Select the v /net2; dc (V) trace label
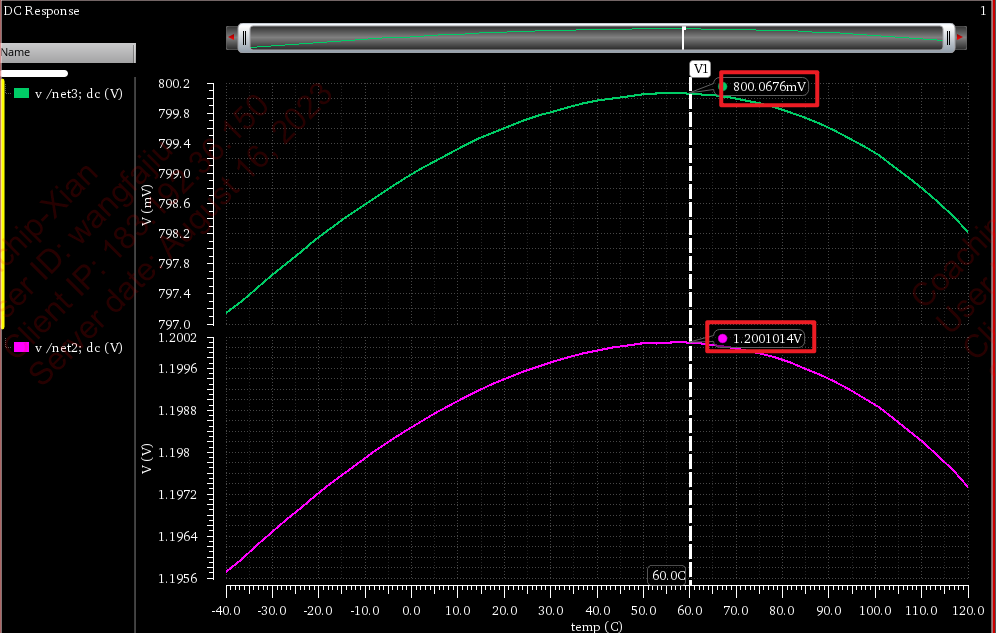 [x=79, y=348]
